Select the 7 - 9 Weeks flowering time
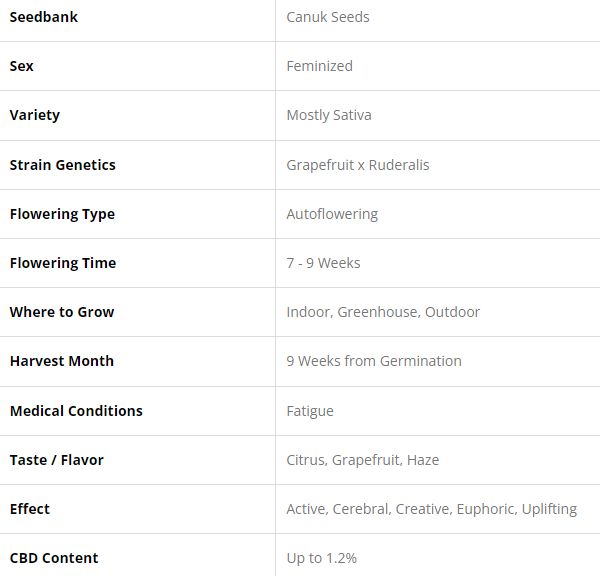This screenshot has height=576, width=600. click(323, 263)
